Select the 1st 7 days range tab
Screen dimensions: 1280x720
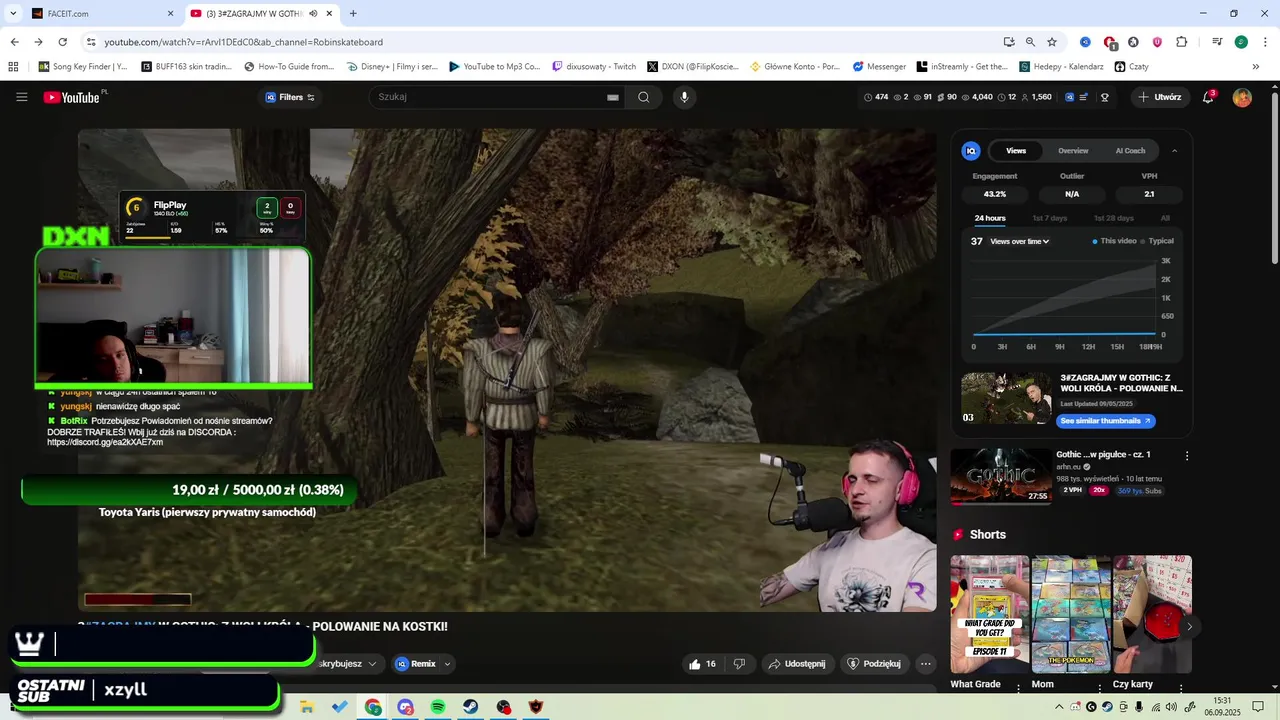tap(1050, 218)
